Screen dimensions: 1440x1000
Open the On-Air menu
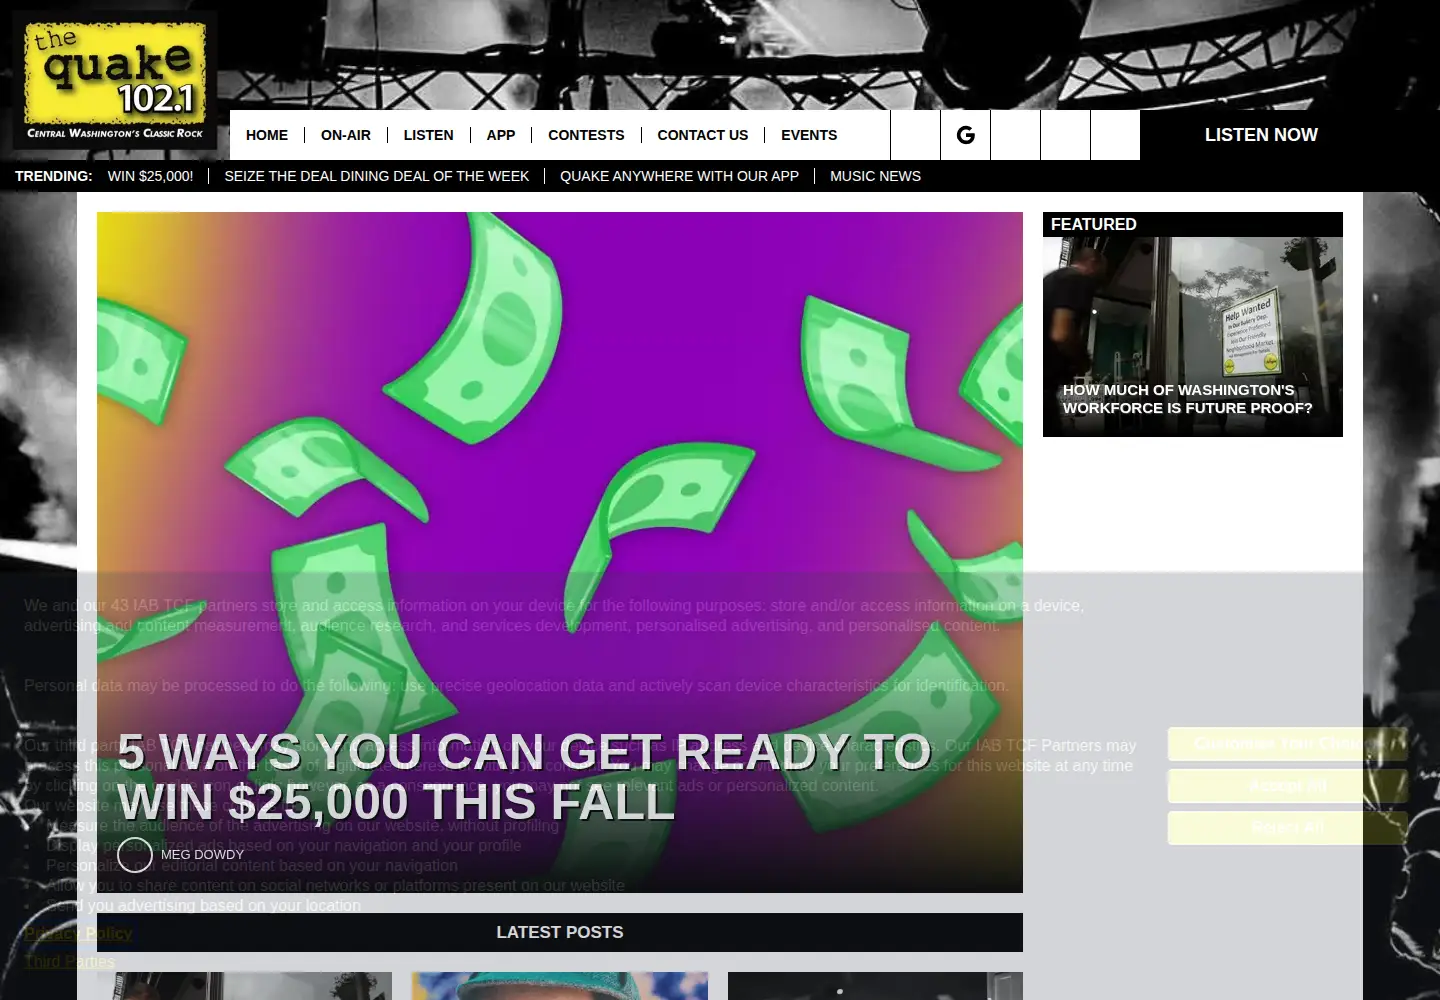click(x=346, y=135)
